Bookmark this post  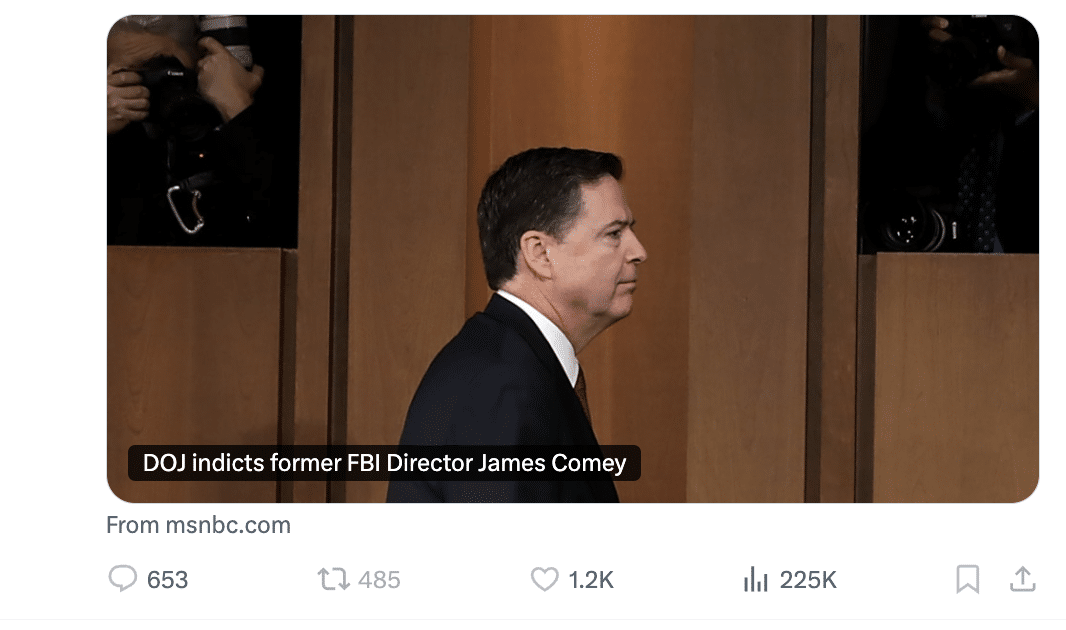967,579
